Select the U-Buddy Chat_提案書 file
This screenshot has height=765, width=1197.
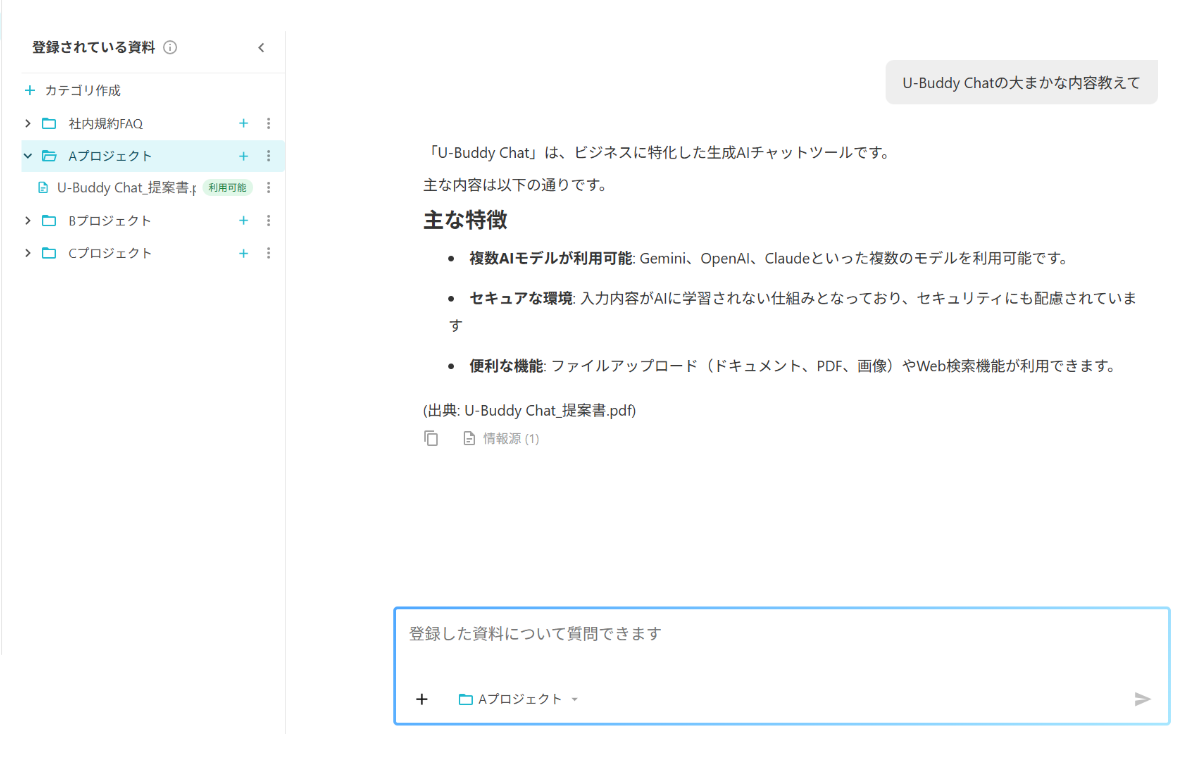pyautogui.click(x=126, y=188)
